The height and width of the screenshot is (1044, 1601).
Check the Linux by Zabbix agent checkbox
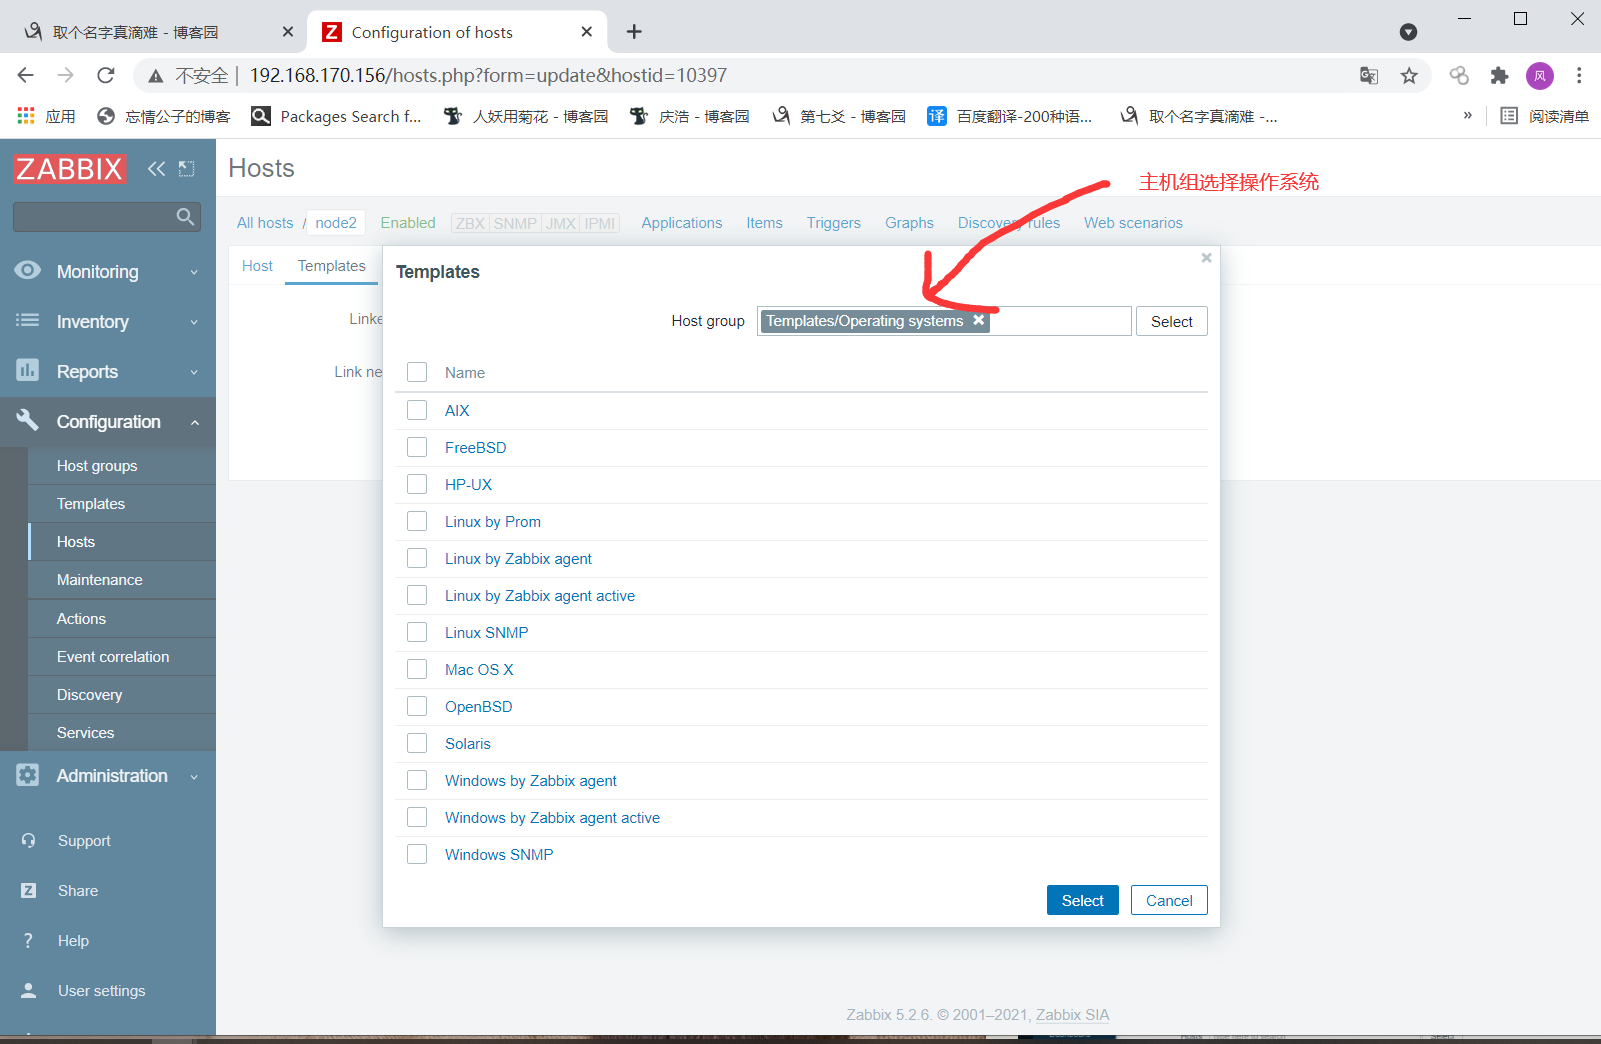[417, 558]
